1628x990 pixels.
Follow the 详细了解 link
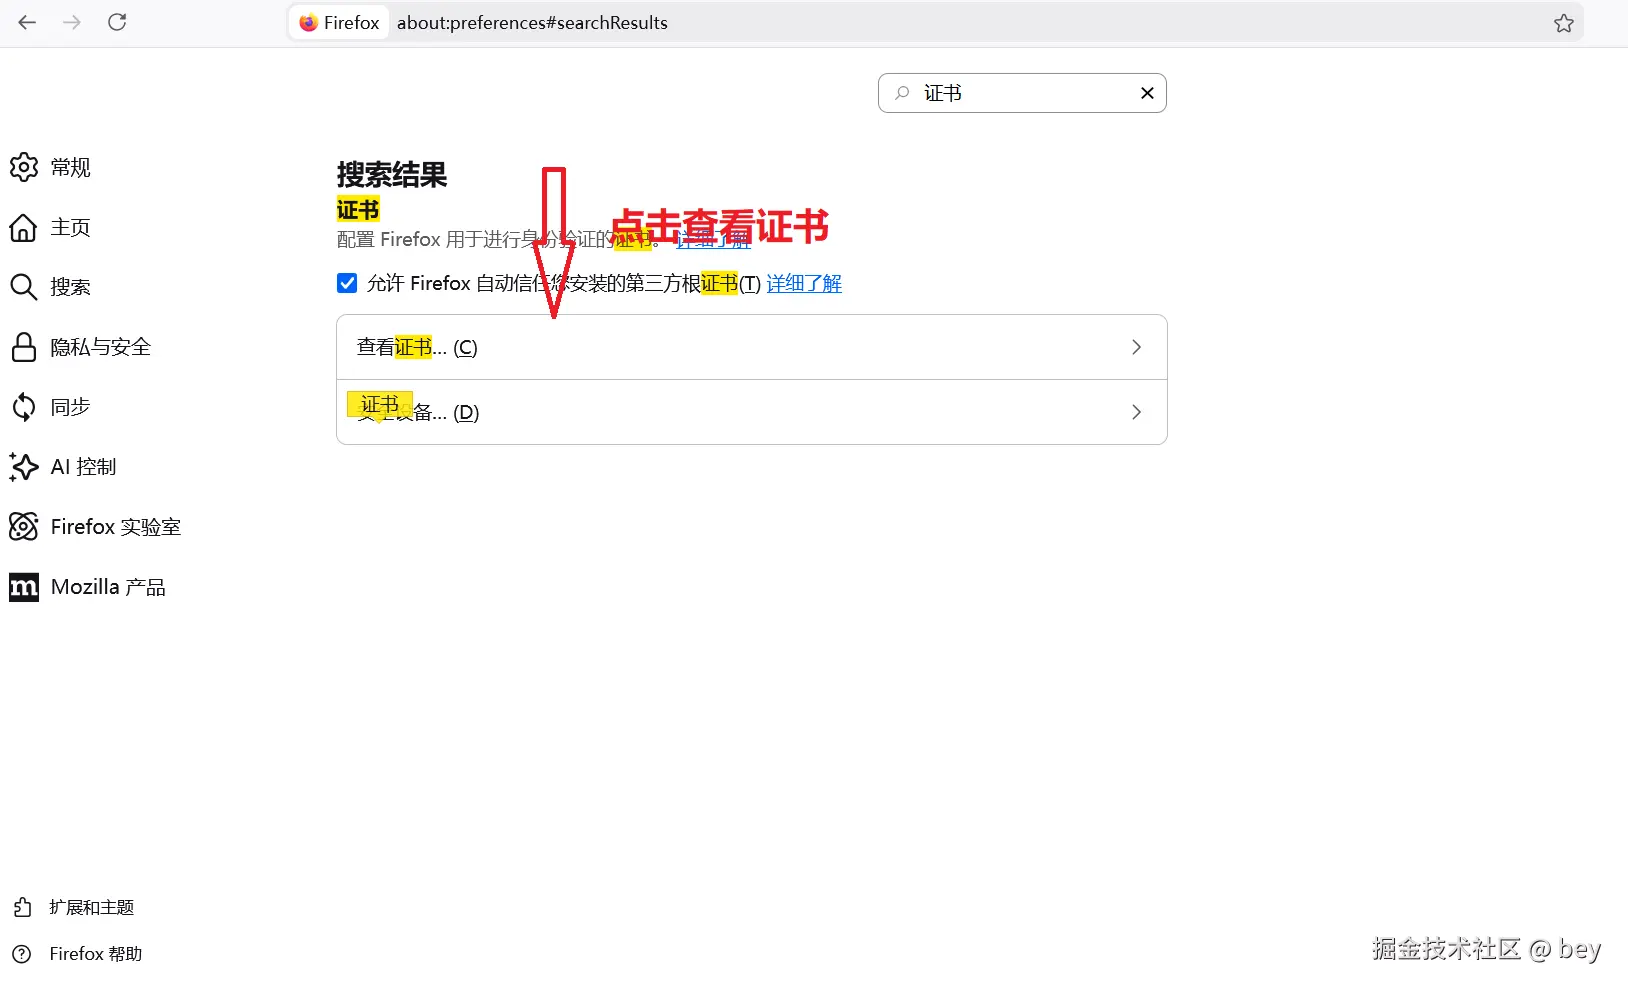pos(803,283)
